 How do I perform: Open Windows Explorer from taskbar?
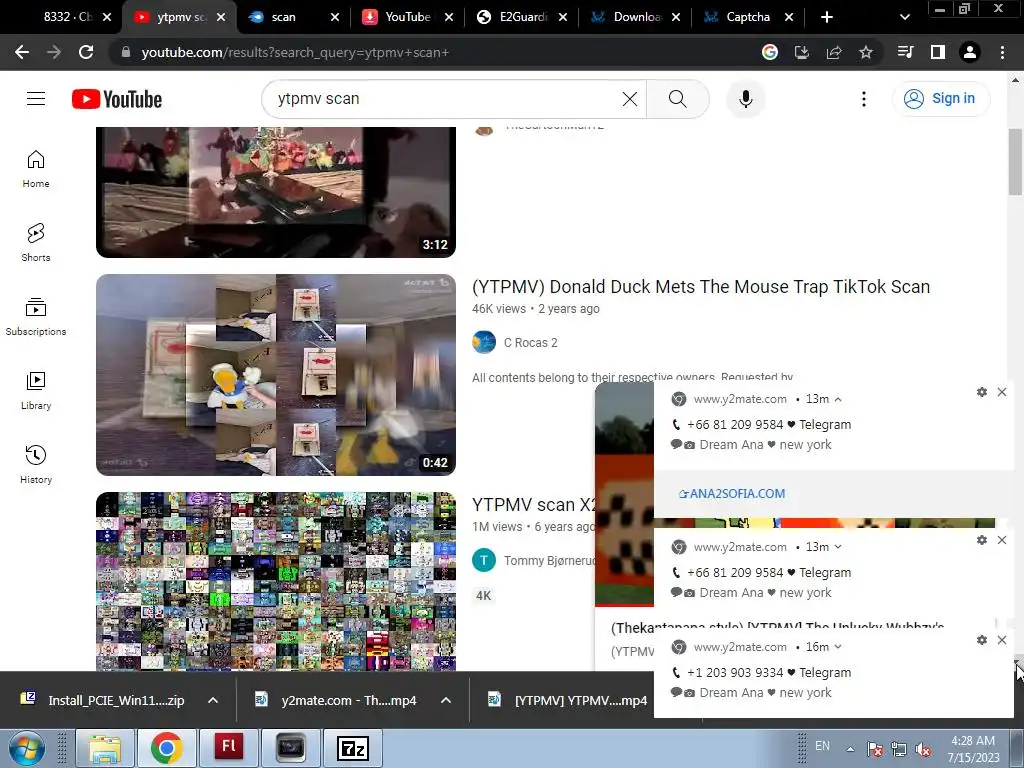[104, 748]
